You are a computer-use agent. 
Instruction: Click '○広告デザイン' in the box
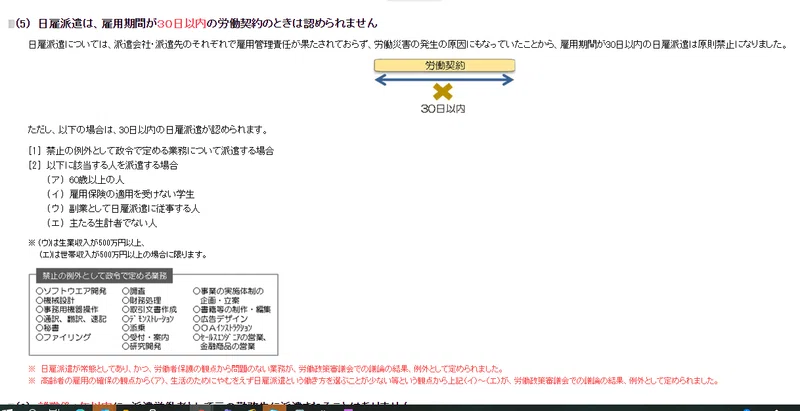pyautogui.click(x=220, y=319)
